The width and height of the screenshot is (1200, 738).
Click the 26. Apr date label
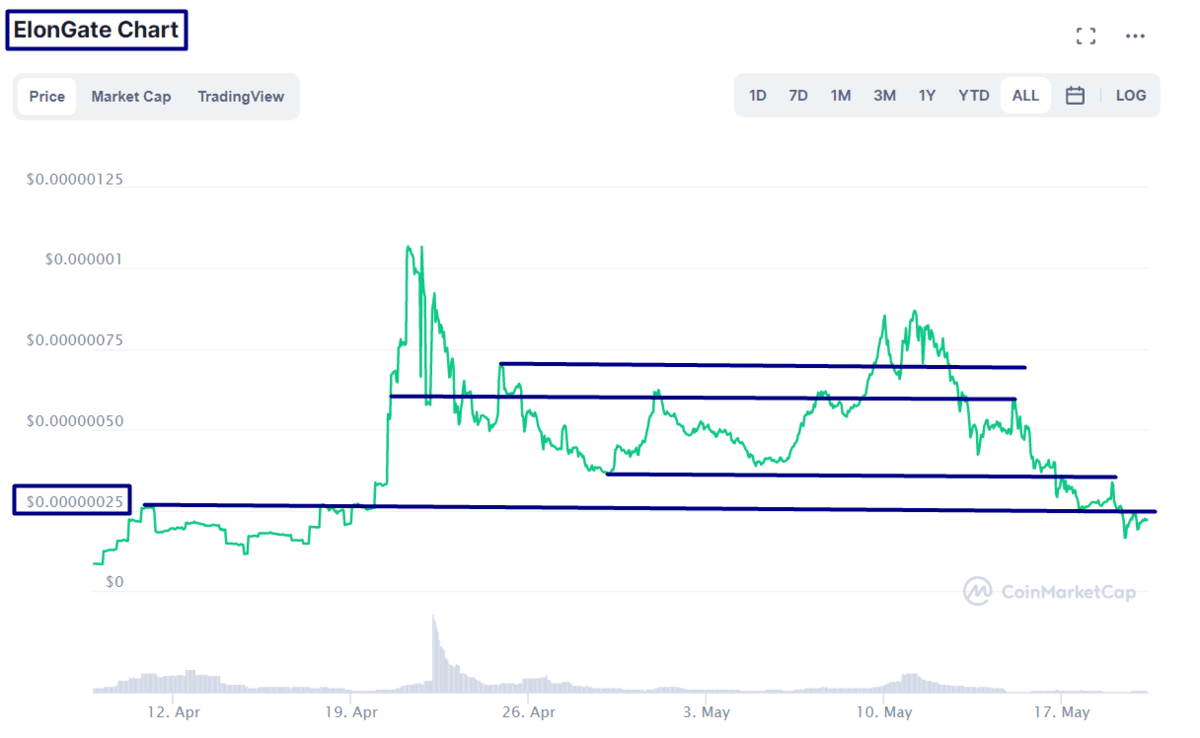528,713
